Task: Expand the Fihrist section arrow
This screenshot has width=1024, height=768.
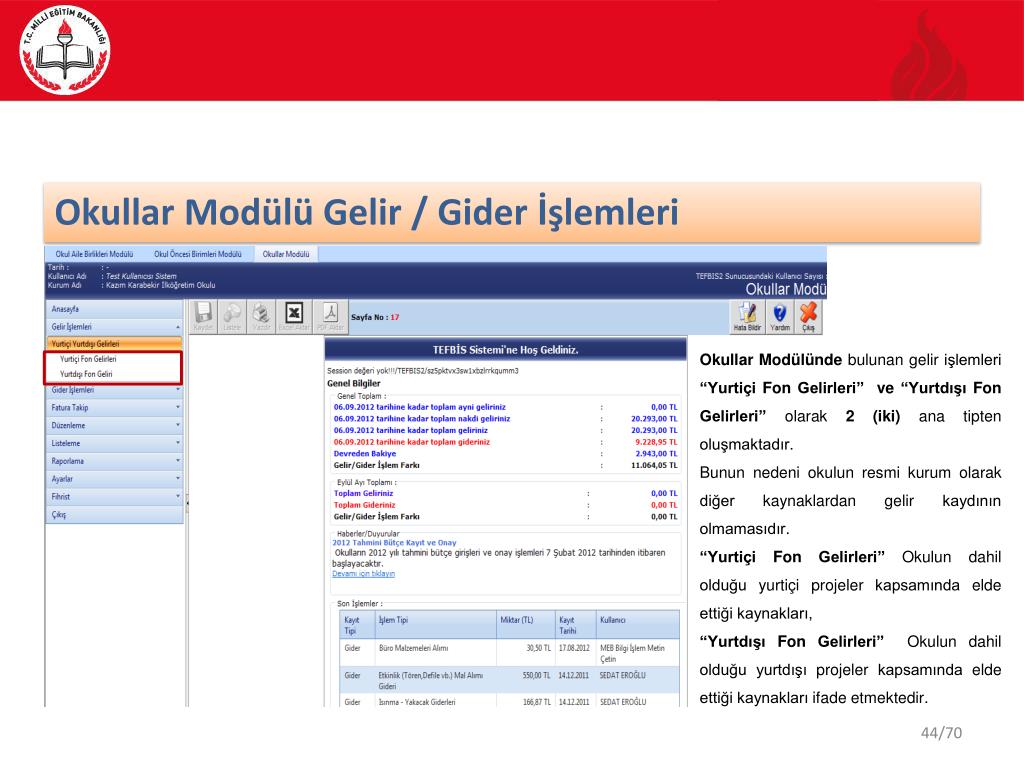Action: click(x=178, y=496)
